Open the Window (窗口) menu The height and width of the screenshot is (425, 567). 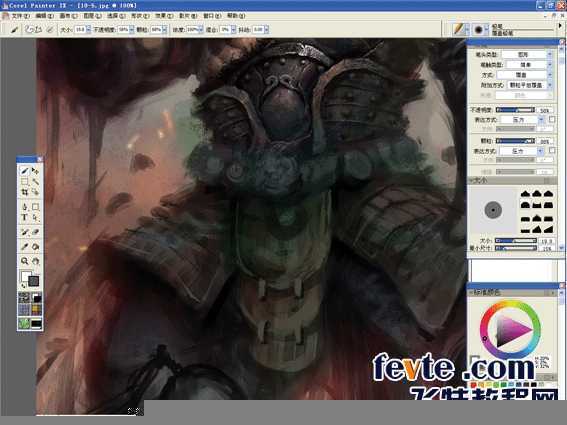click(x=212, y=16)
